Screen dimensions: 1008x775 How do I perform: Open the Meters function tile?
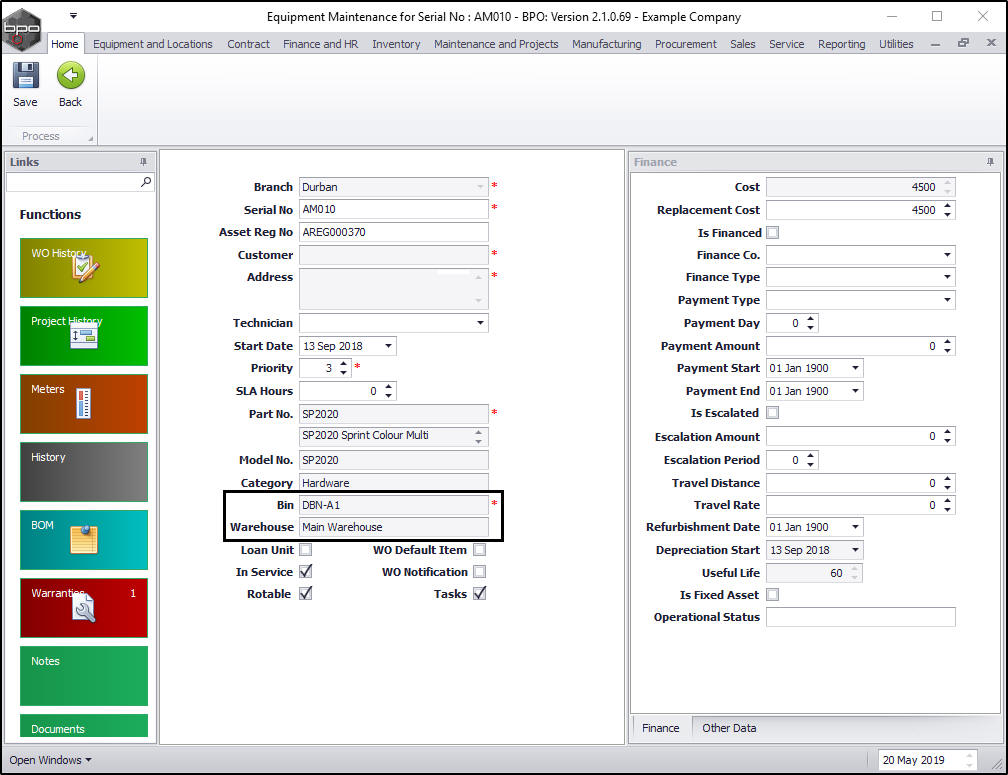coord(84,404)
